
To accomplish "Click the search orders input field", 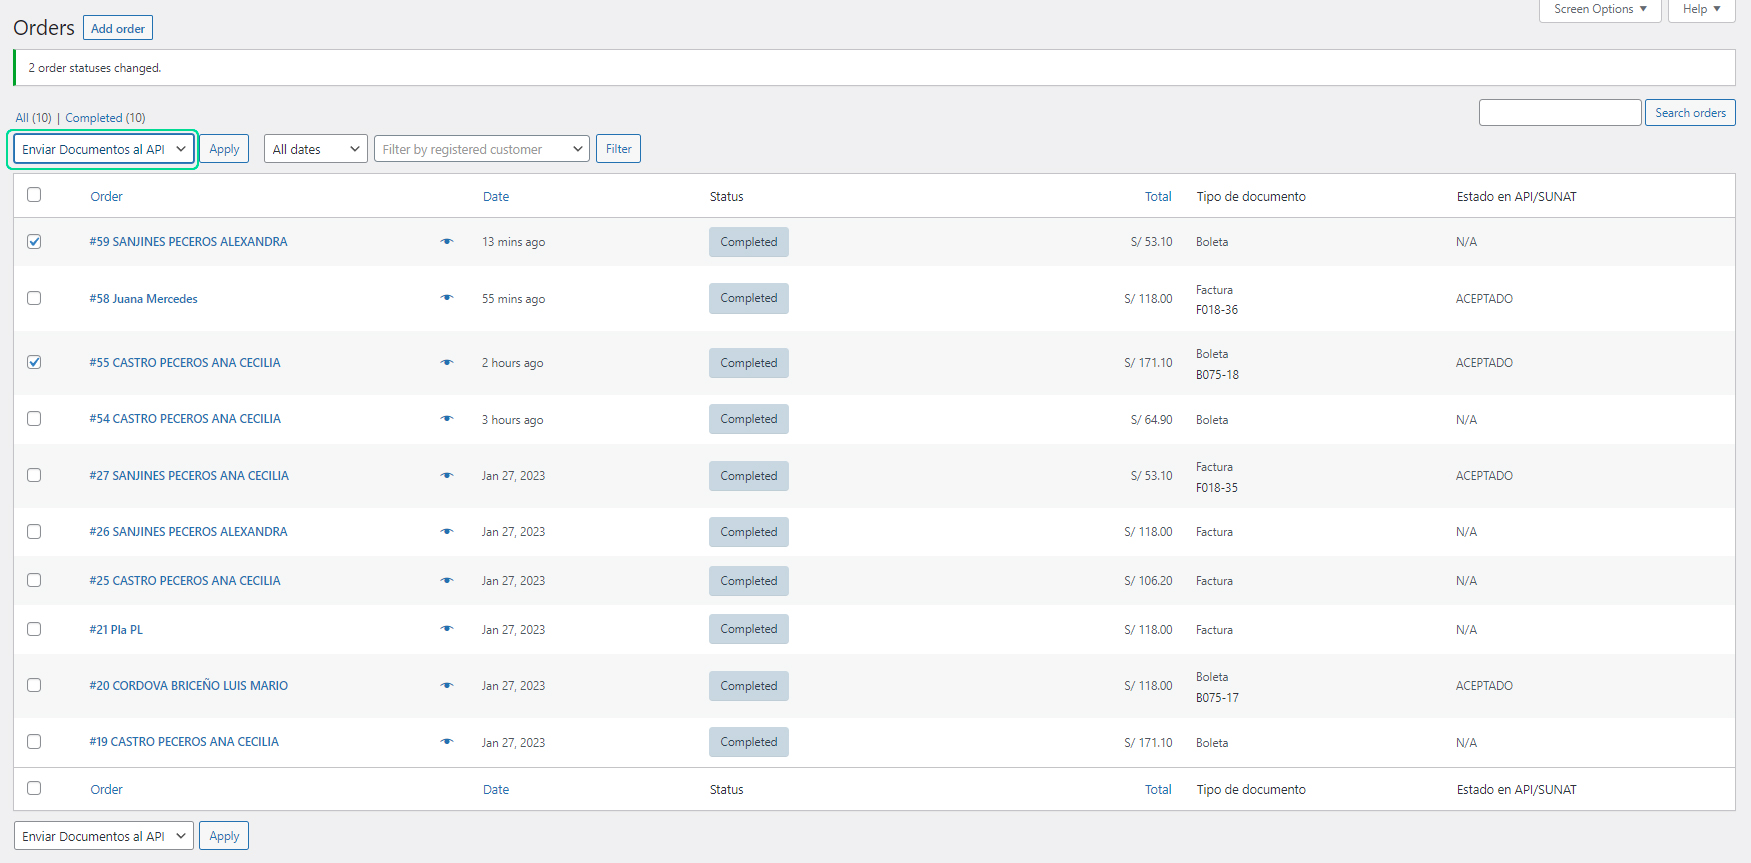I will click(x=1559, y=113).
